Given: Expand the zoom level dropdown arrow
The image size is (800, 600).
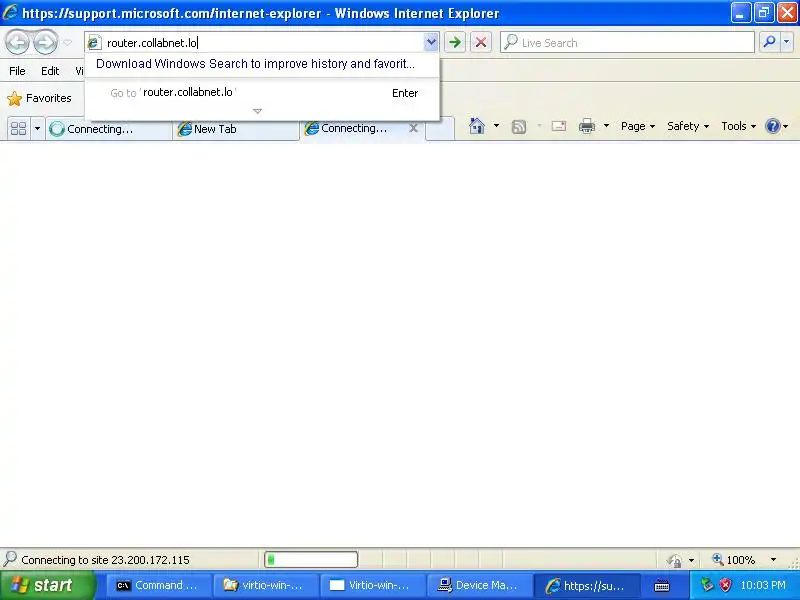Looking at the screenshot, I should point(773,560).
